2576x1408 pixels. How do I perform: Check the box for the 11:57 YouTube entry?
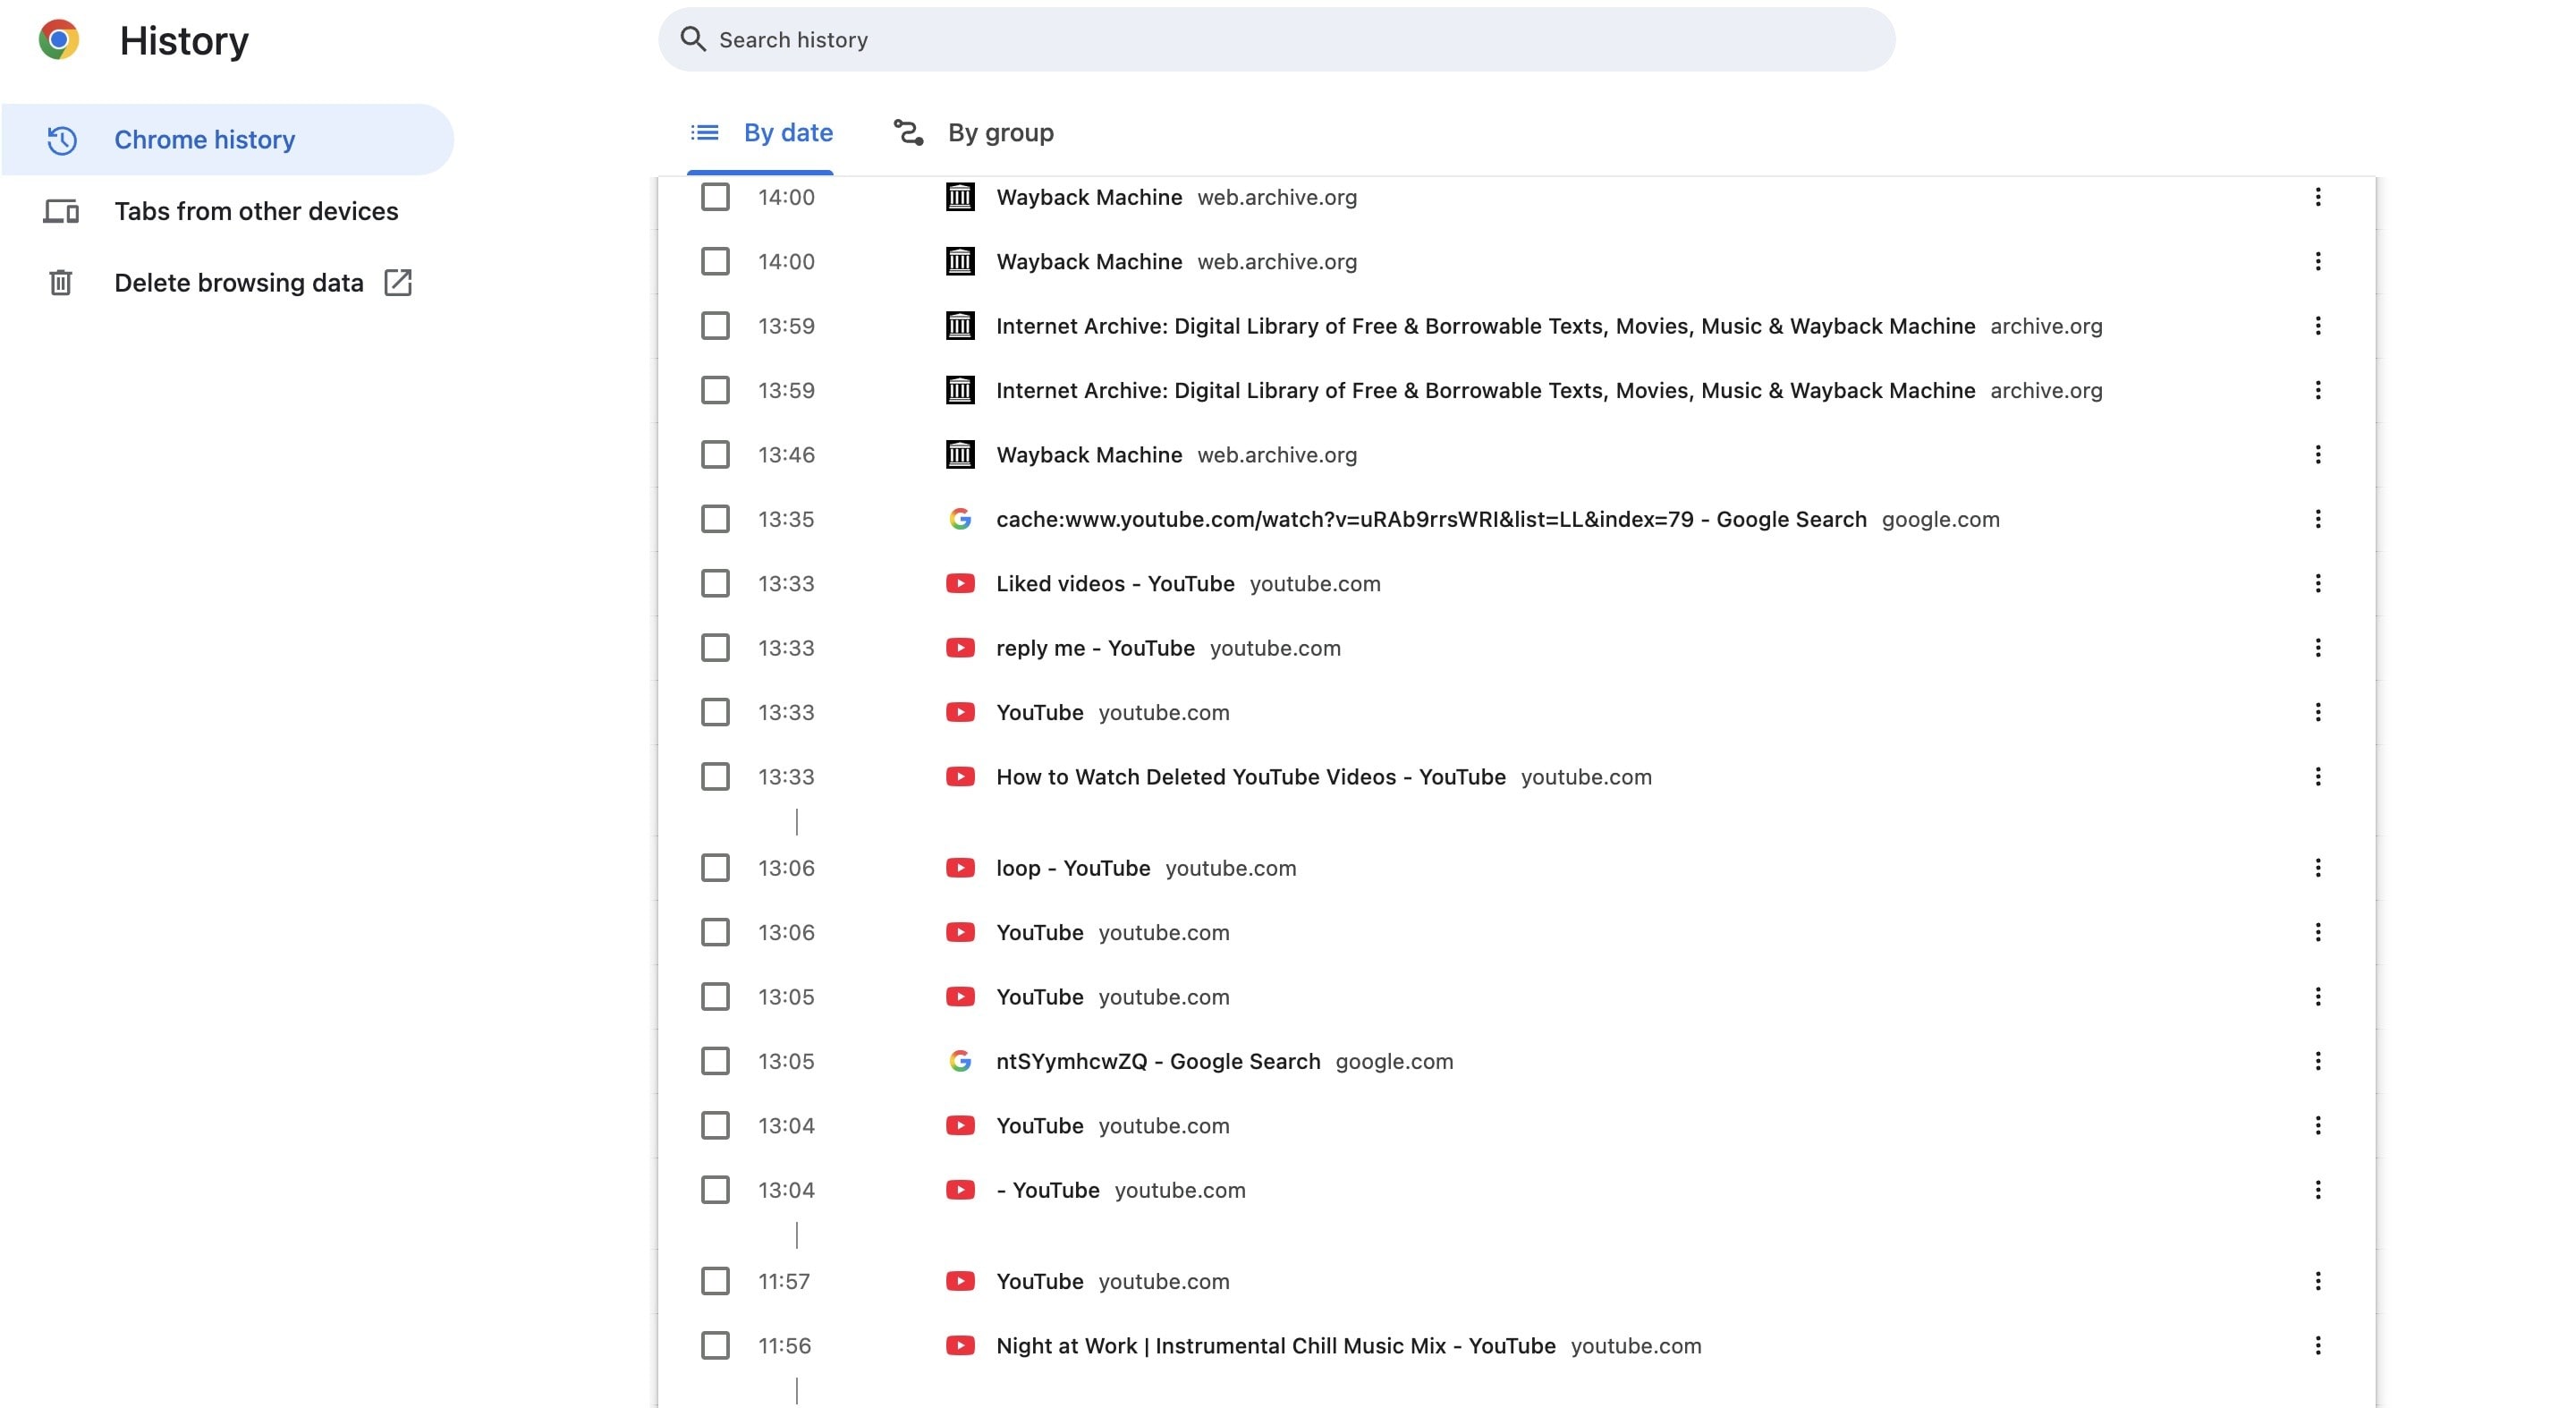coord(715,1282)
